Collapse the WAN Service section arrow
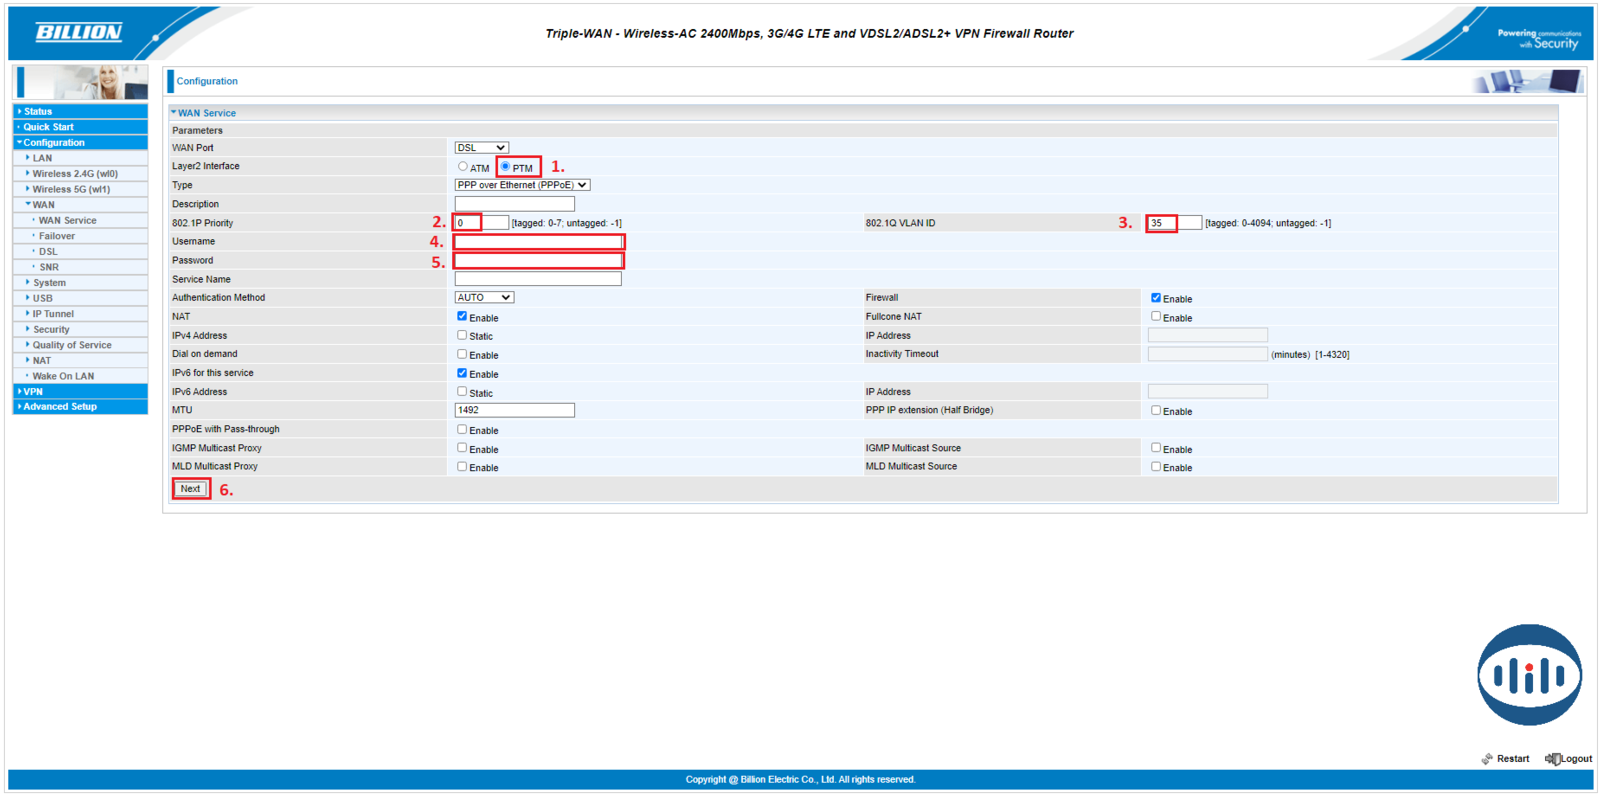Screen dimensions: 1600x796 tap(173, 113)
